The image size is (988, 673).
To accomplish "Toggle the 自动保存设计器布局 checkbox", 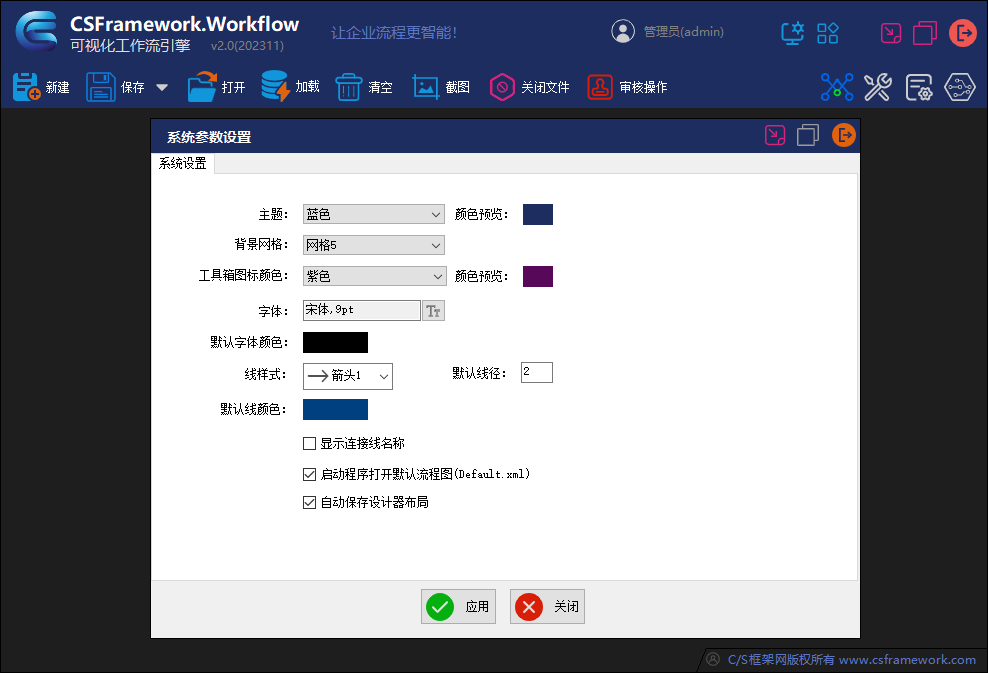I will point(309,502).
